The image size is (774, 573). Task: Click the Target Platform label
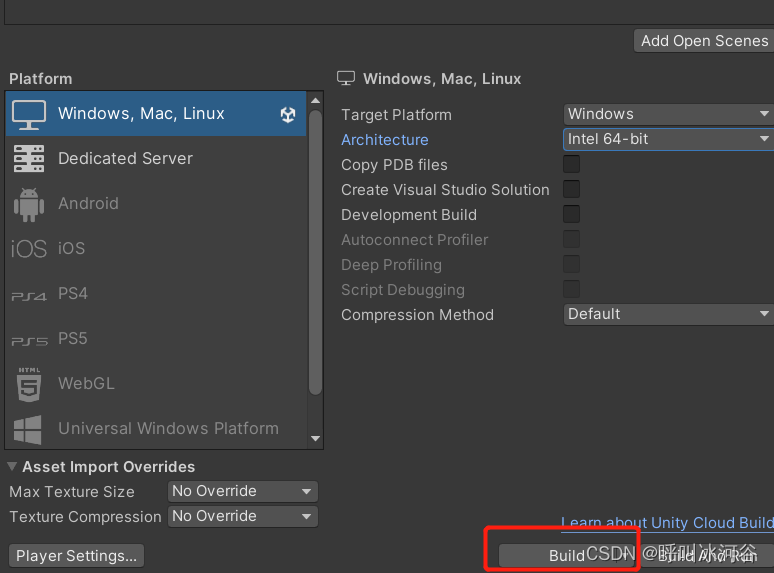(396, 115)
